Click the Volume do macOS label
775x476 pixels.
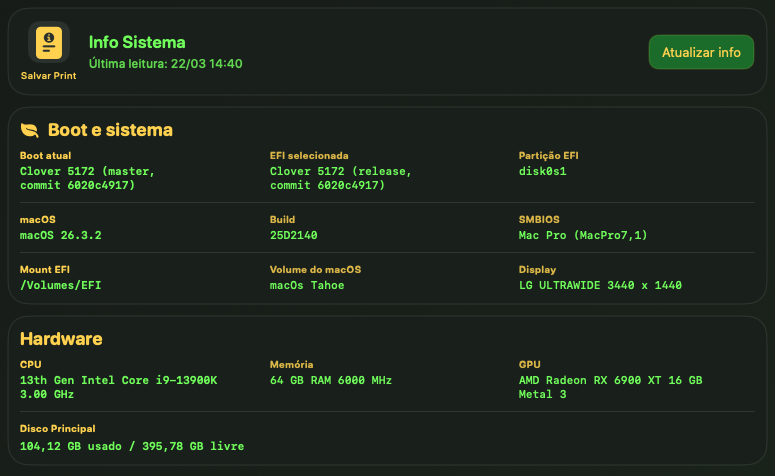[315, 269]
